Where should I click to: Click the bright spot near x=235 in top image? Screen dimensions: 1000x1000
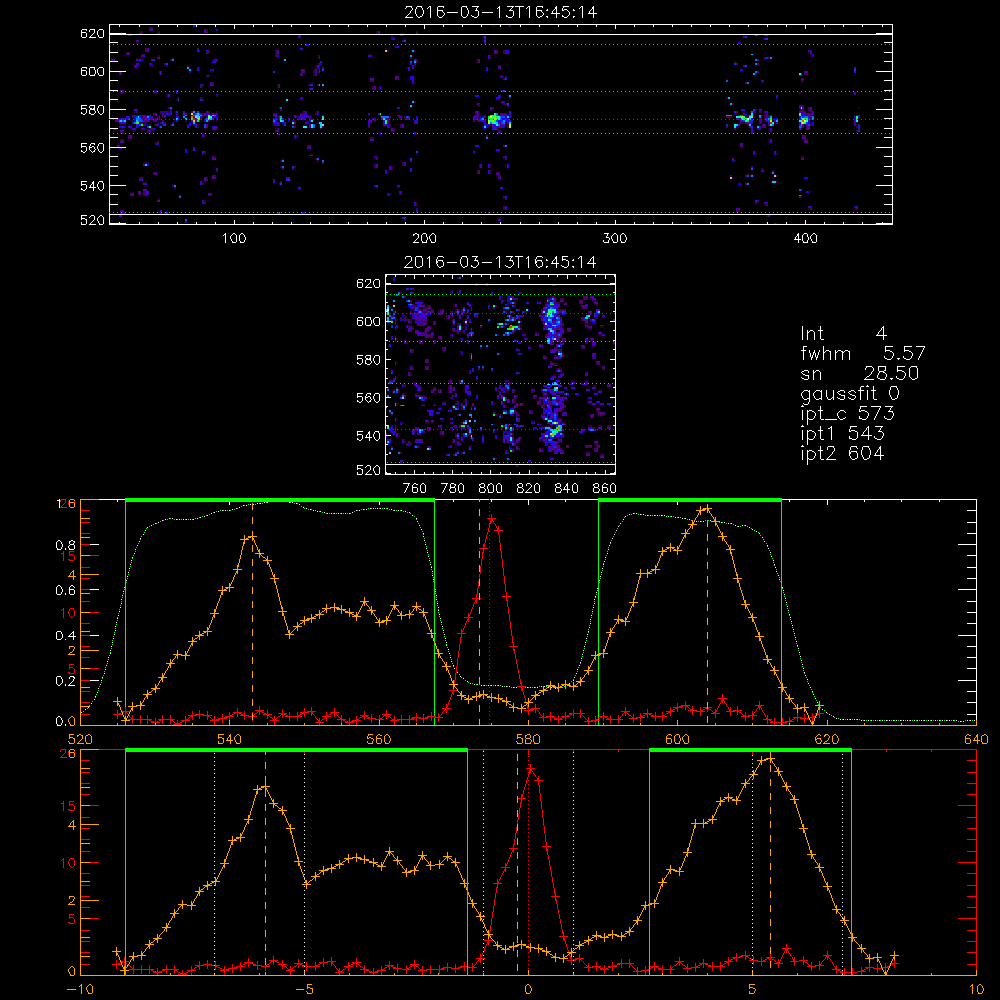tap(494, 119)
